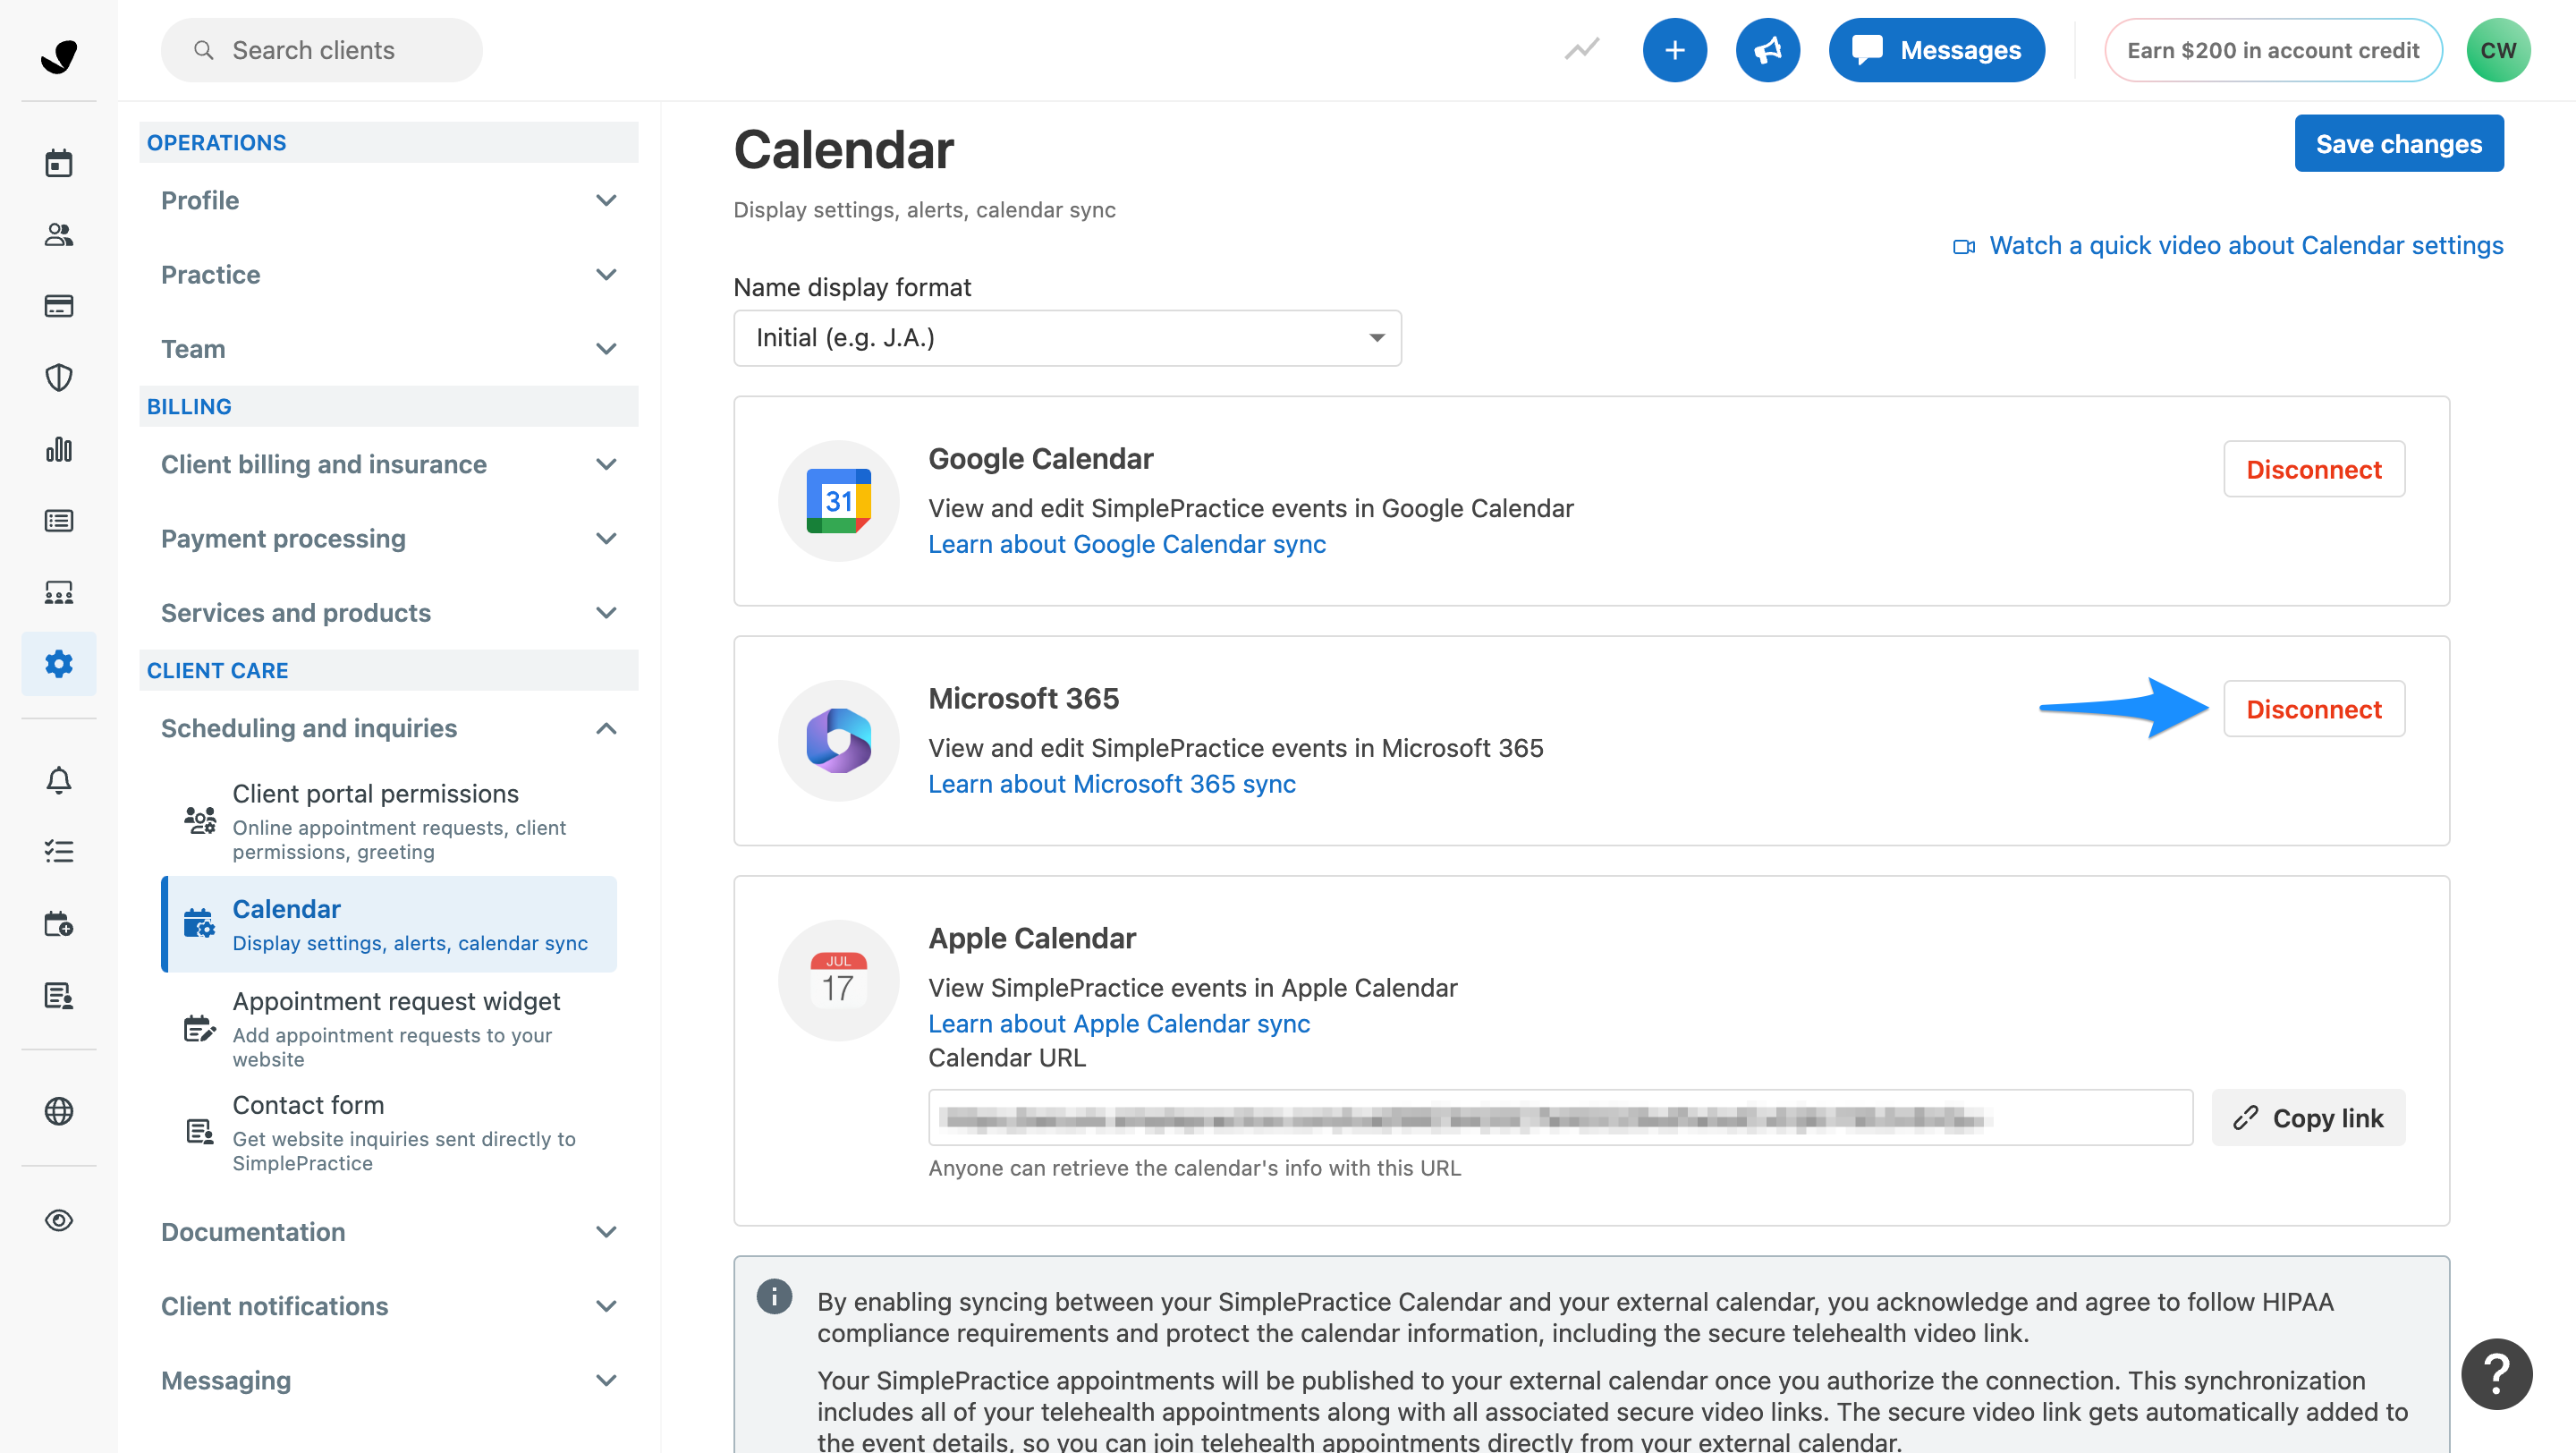Select the Calendar settings menu item
Viewport: 2576px width, 1453px height.
point(389,924)
